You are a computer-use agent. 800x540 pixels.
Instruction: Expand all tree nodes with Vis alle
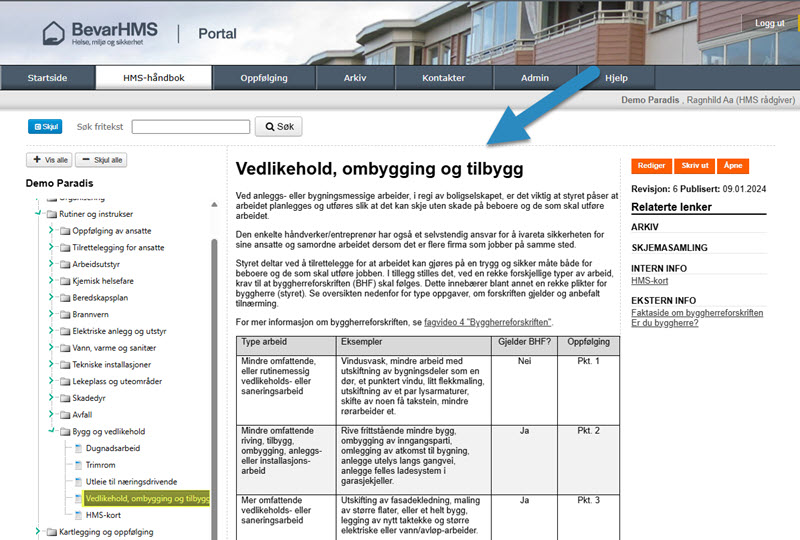pos(51,160)
